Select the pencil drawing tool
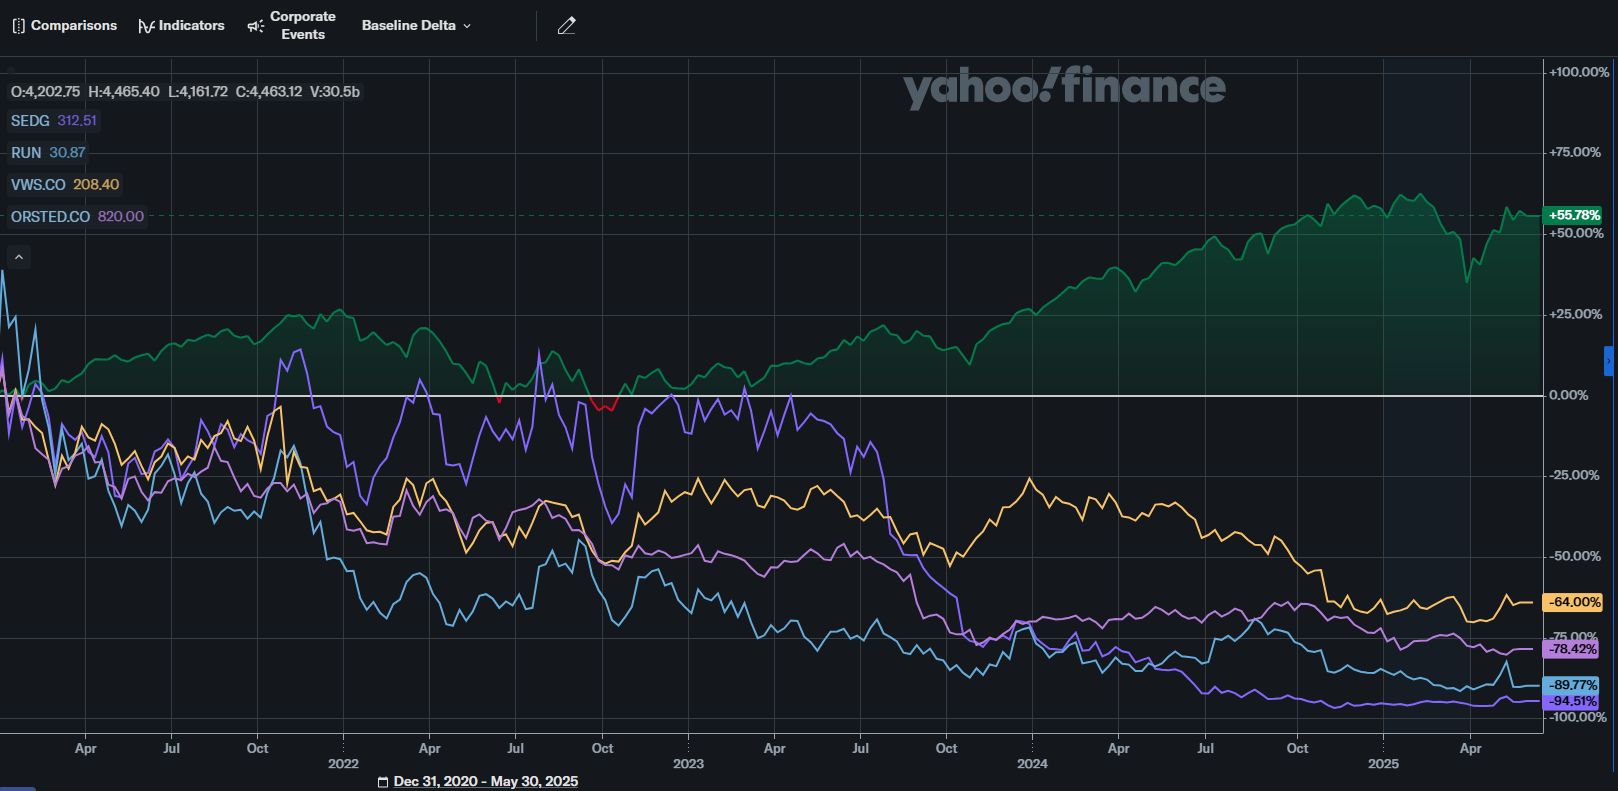 pos(566,26)
